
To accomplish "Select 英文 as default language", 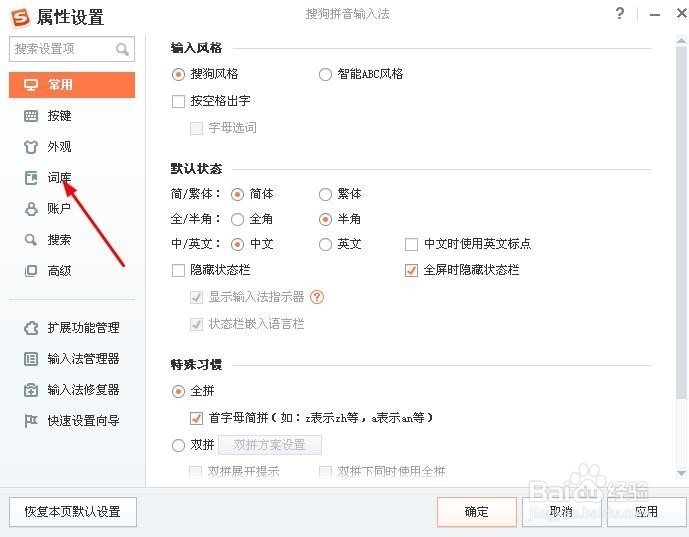I will click(325, 244).
